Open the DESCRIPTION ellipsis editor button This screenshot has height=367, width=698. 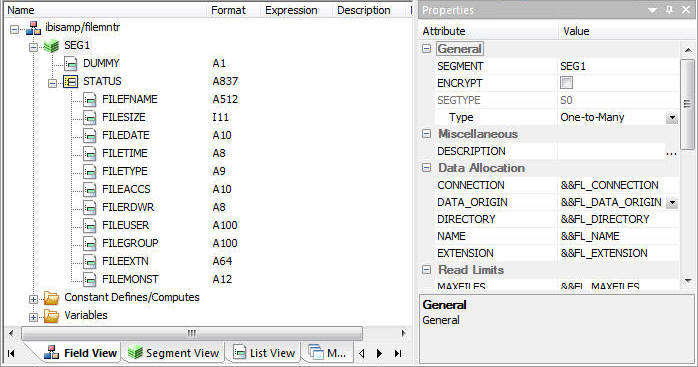coord(671,152)
